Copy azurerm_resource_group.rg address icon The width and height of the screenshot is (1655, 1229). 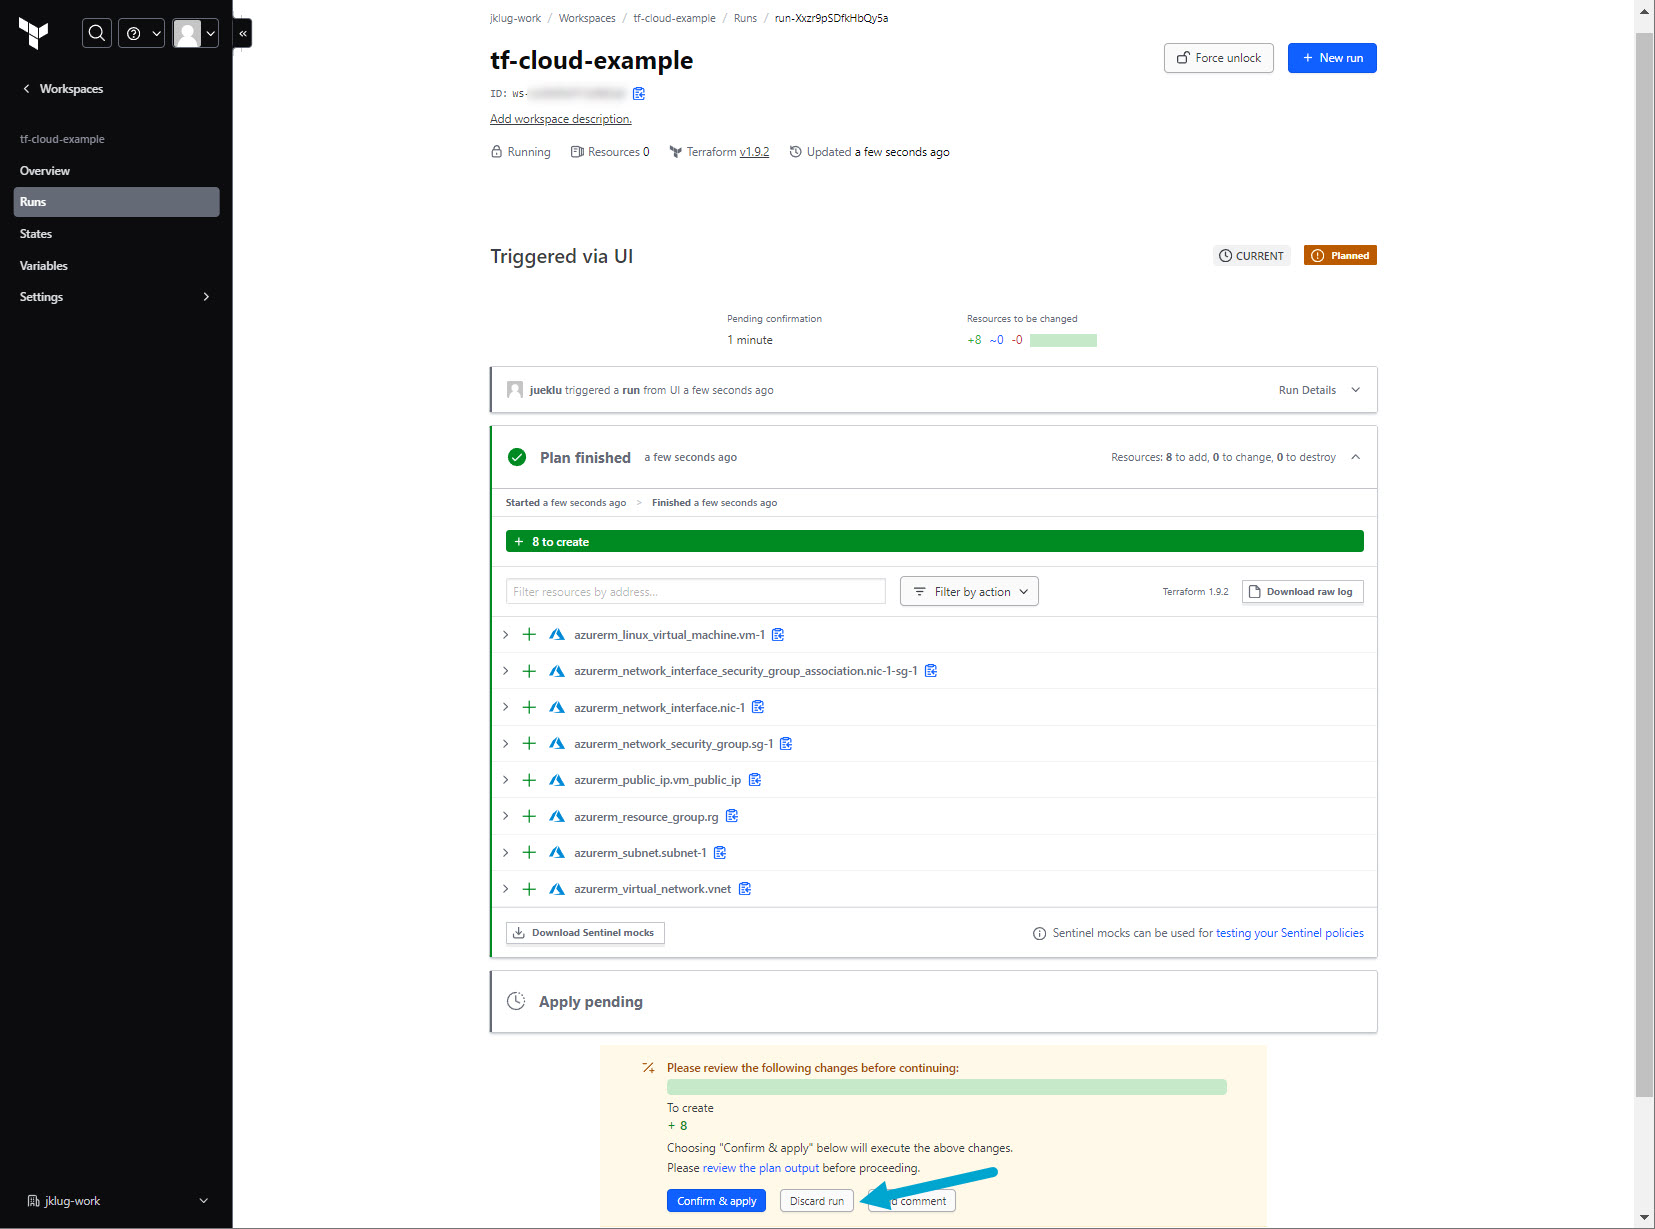(732, 817)
